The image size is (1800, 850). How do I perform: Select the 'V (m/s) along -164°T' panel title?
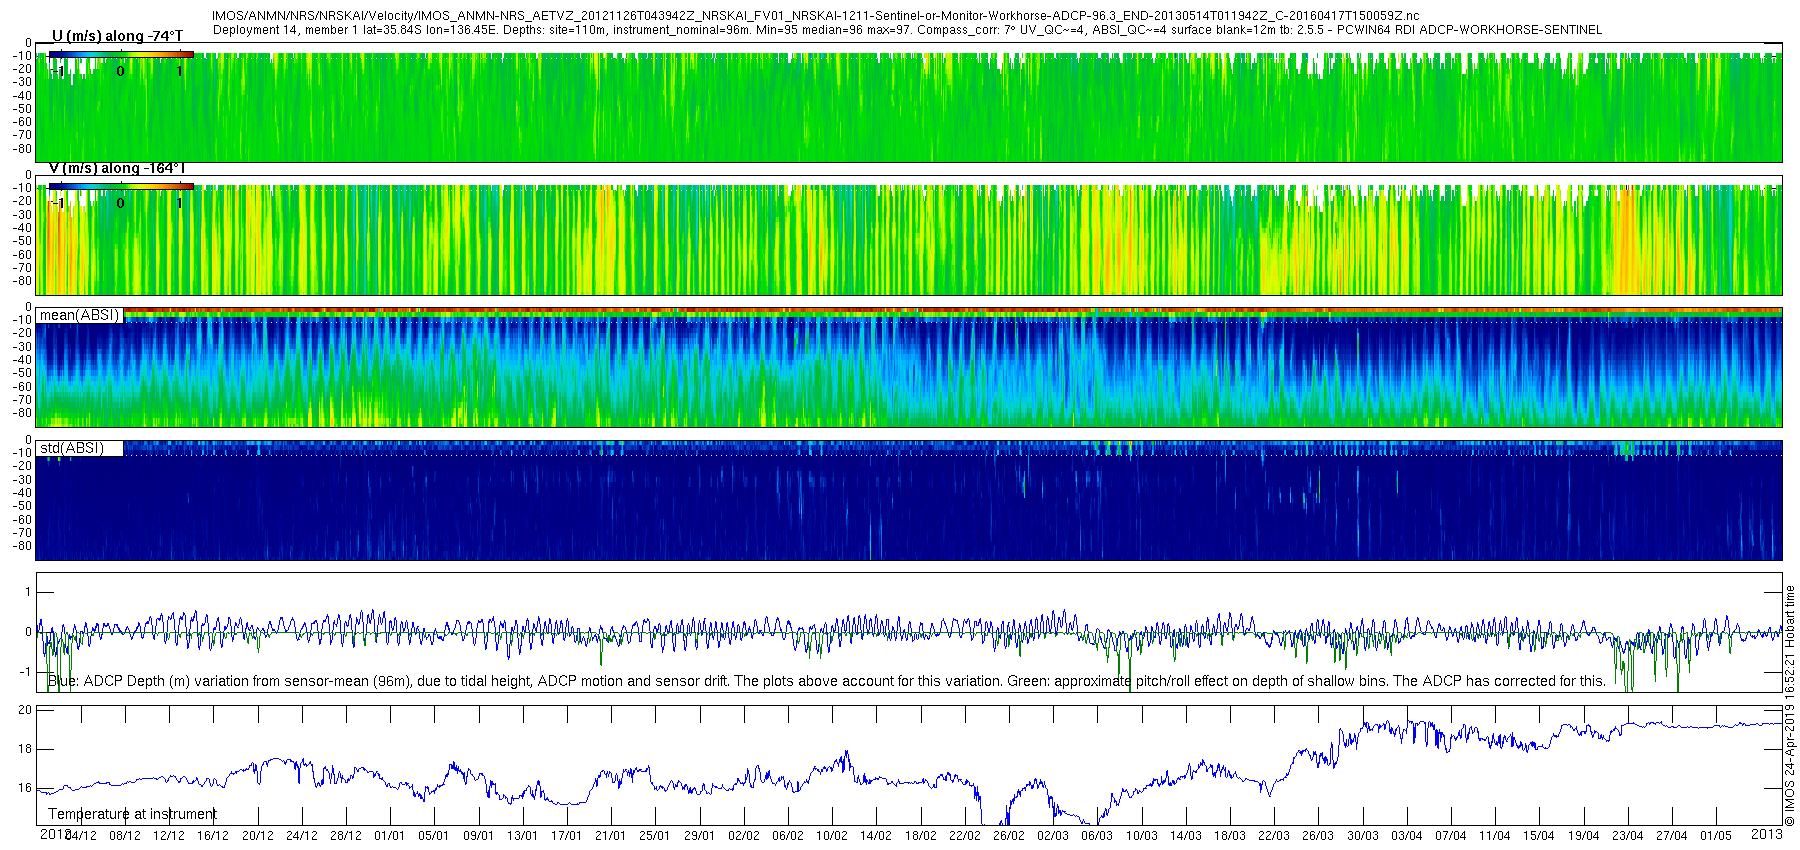pos(117,168)
